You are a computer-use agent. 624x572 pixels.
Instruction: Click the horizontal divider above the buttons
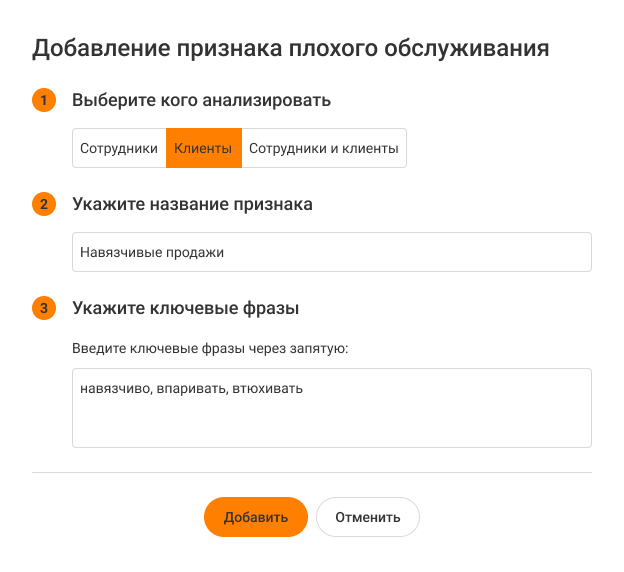(x=312, y=472)
